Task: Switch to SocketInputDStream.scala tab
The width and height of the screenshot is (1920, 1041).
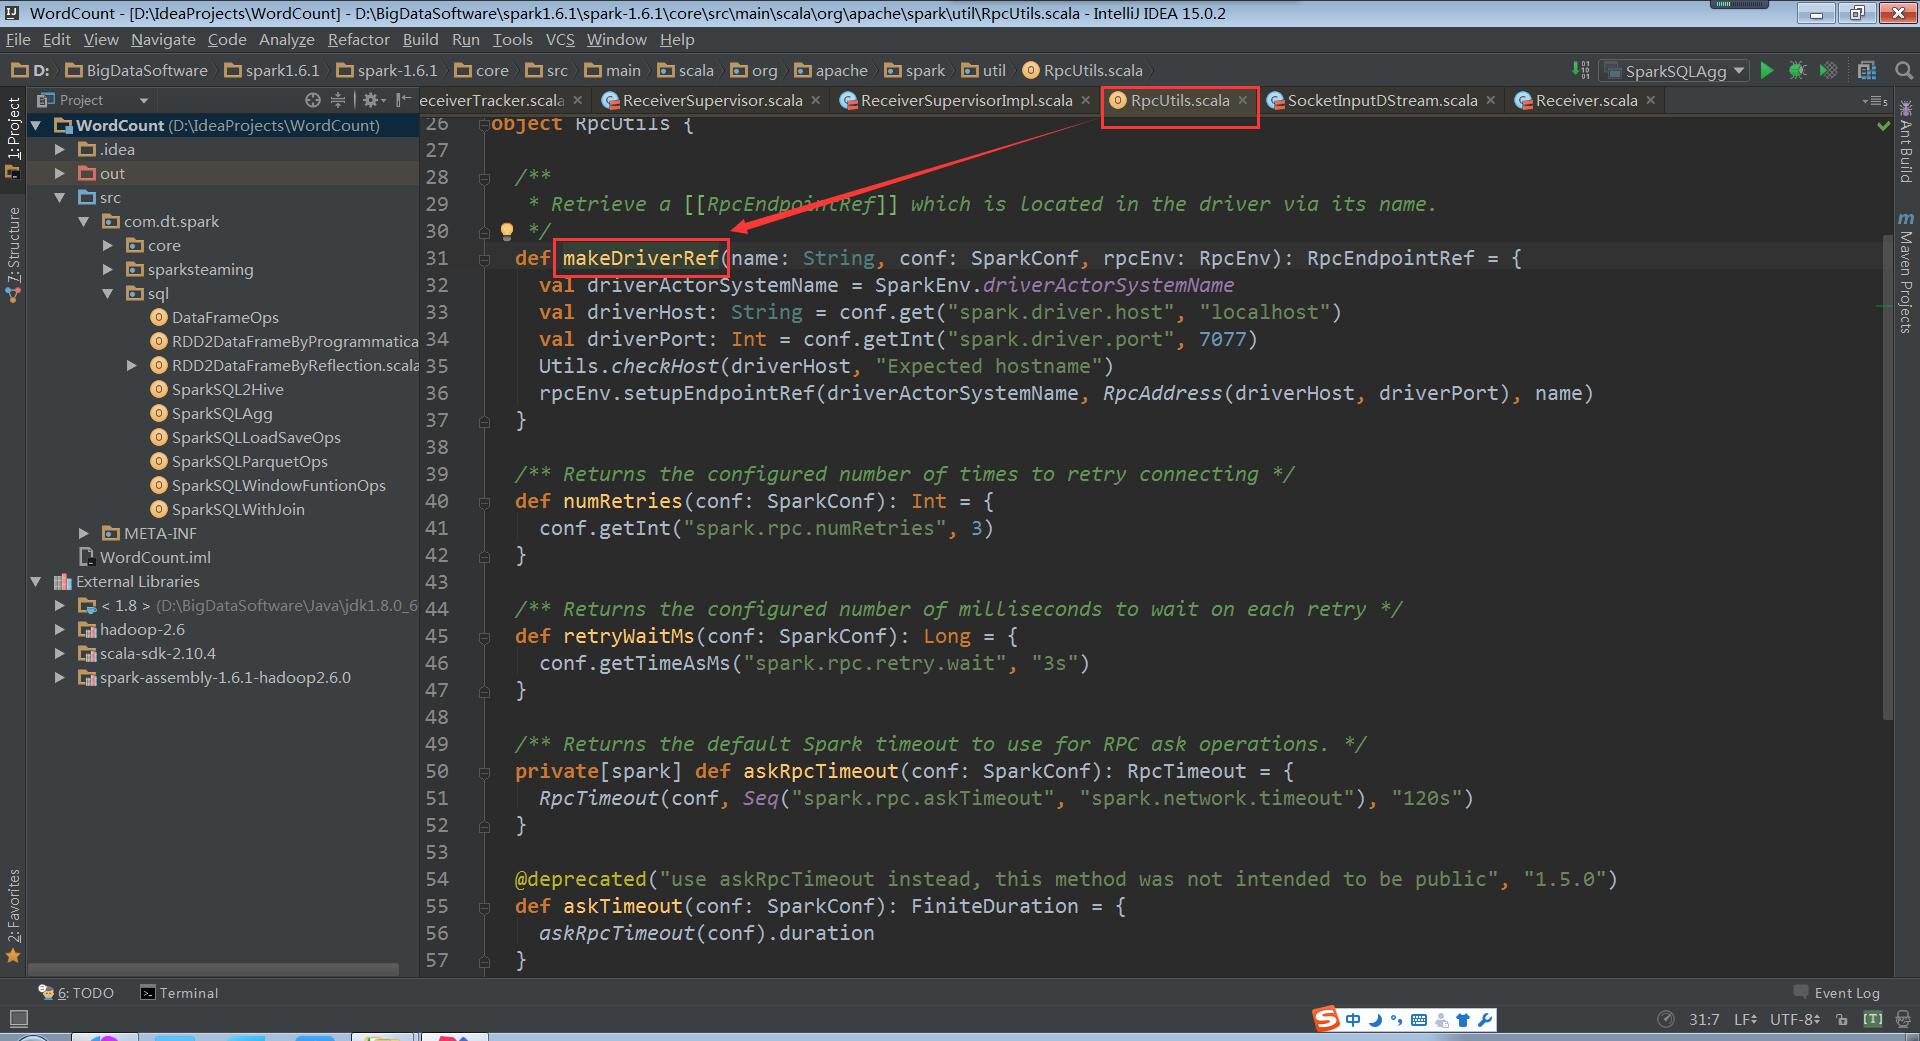Action: point(1381,100)
